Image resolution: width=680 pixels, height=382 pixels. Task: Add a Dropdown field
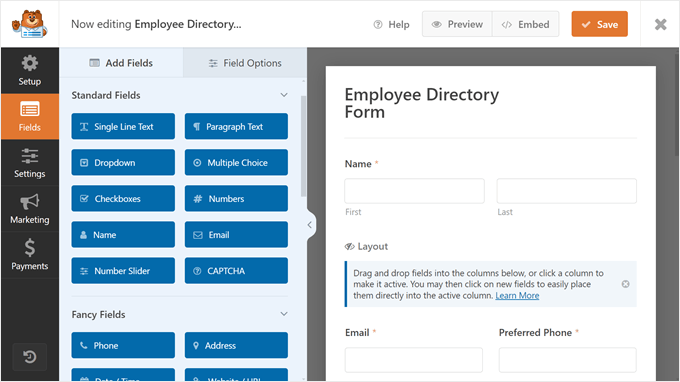click(123, 162)
